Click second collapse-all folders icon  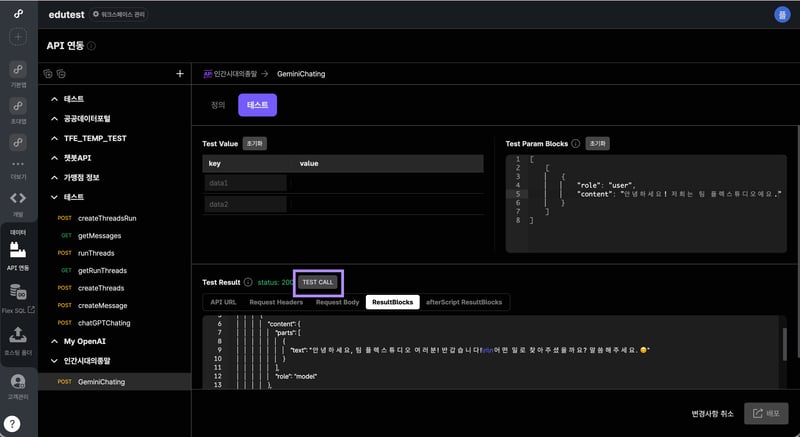[61, 74]
